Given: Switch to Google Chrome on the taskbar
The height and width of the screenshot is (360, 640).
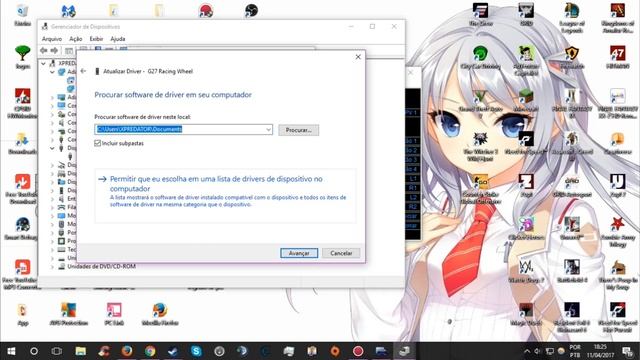Looking at the screenshot, I should [x=150, y=351].
